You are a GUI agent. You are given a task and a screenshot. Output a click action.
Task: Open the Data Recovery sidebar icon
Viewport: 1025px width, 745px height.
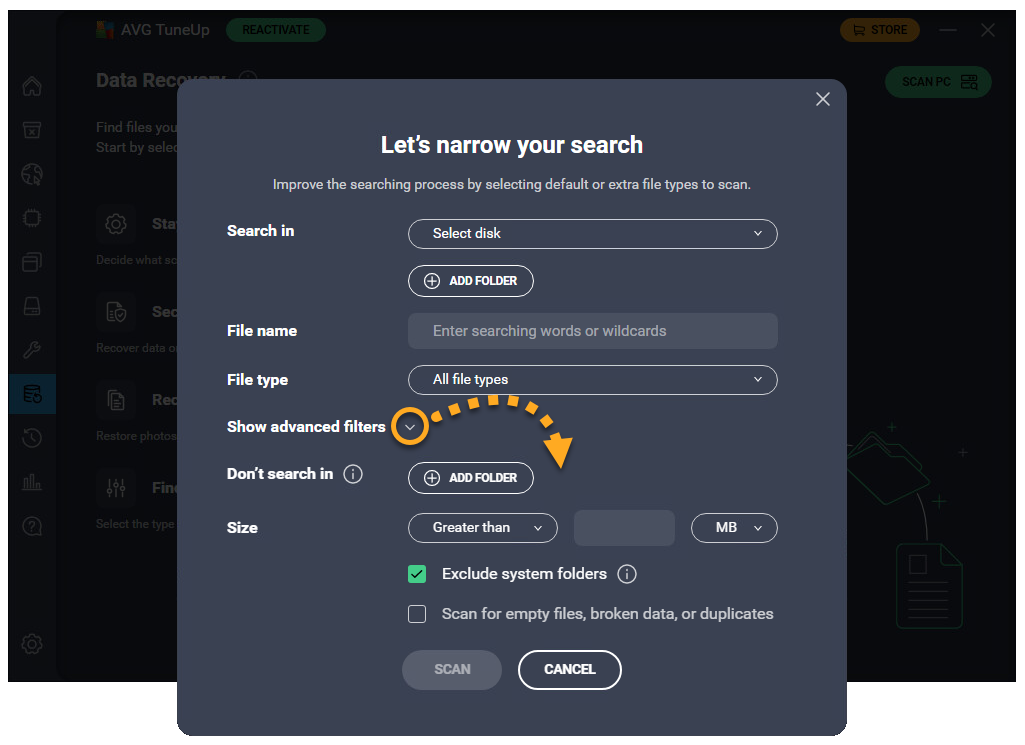pos(32,394)
